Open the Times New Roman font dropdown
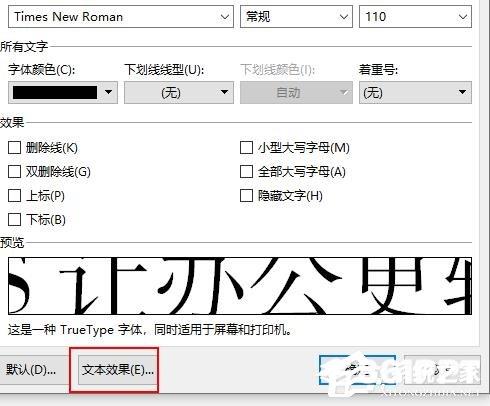Viewport: 490px width, 406px height. 225,17
